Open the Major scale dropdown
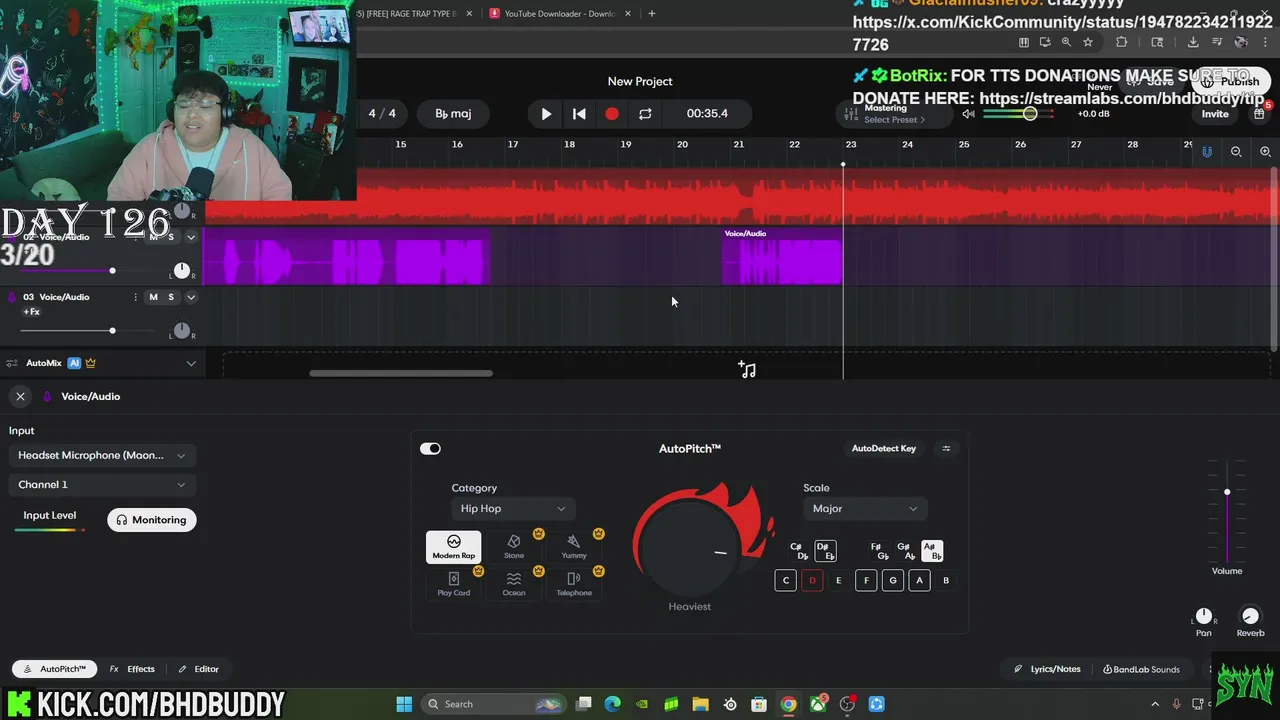Image resolution: width=1280 pixels, height=720 pixels. point(865,509)
